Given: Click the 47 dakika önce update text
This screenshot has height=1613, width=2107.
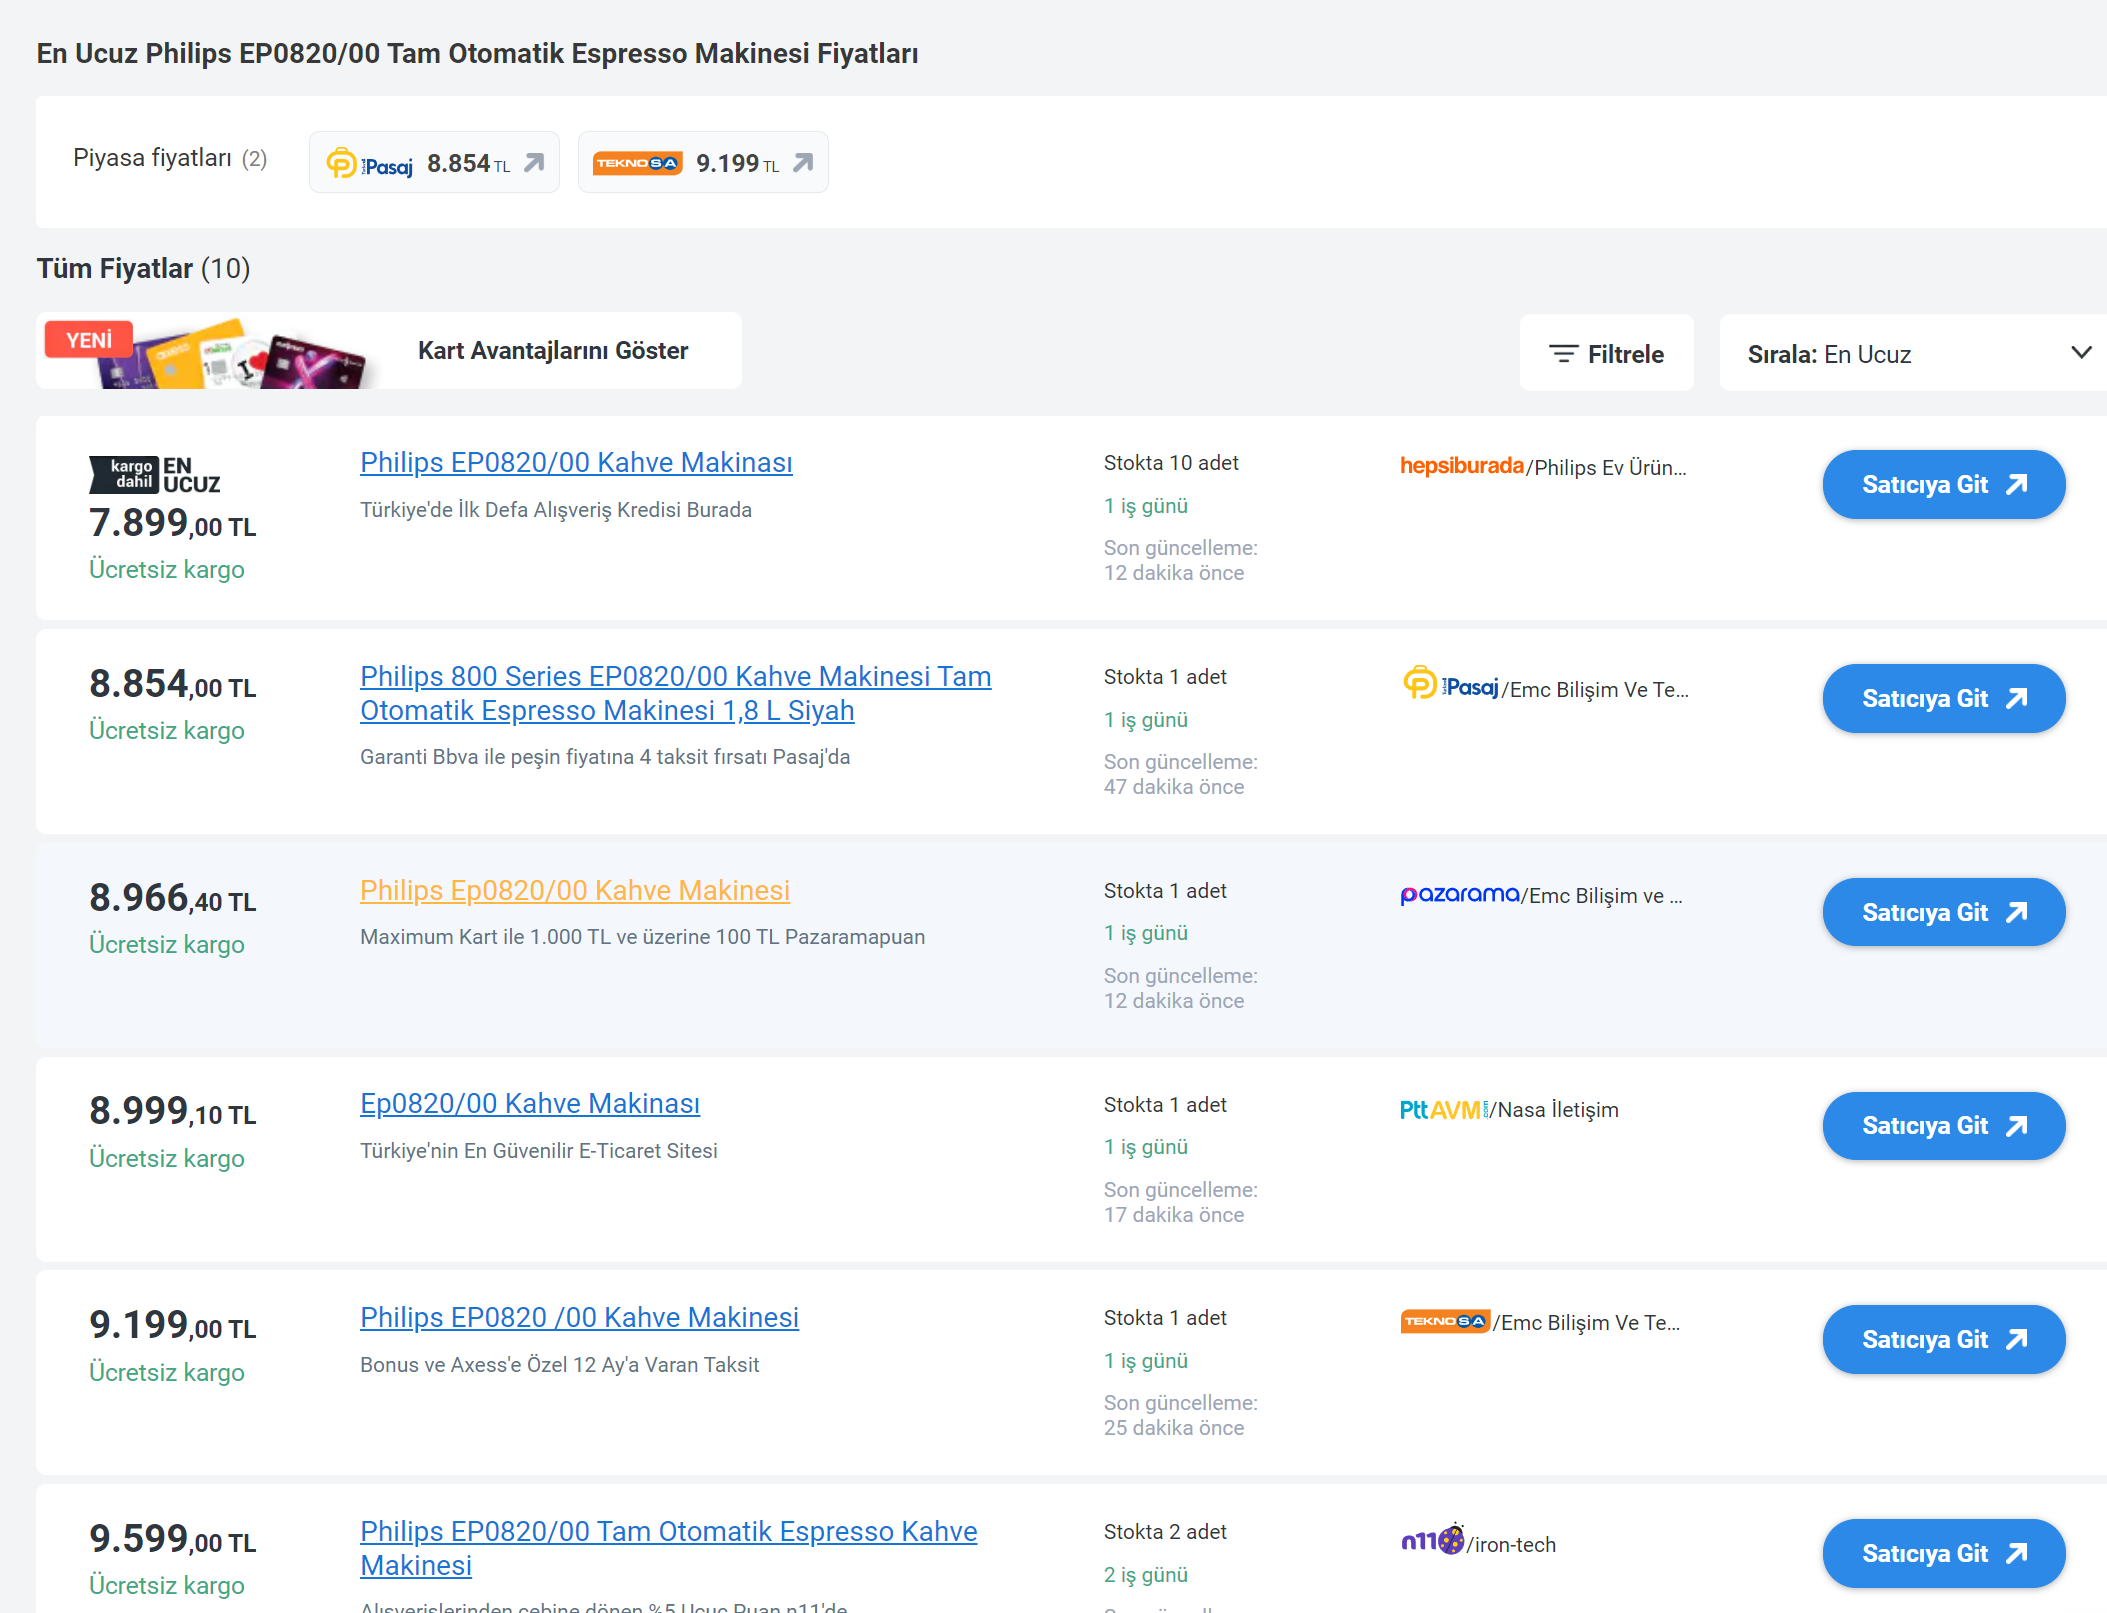Looking at the screenshot, I should point(1174,787).
